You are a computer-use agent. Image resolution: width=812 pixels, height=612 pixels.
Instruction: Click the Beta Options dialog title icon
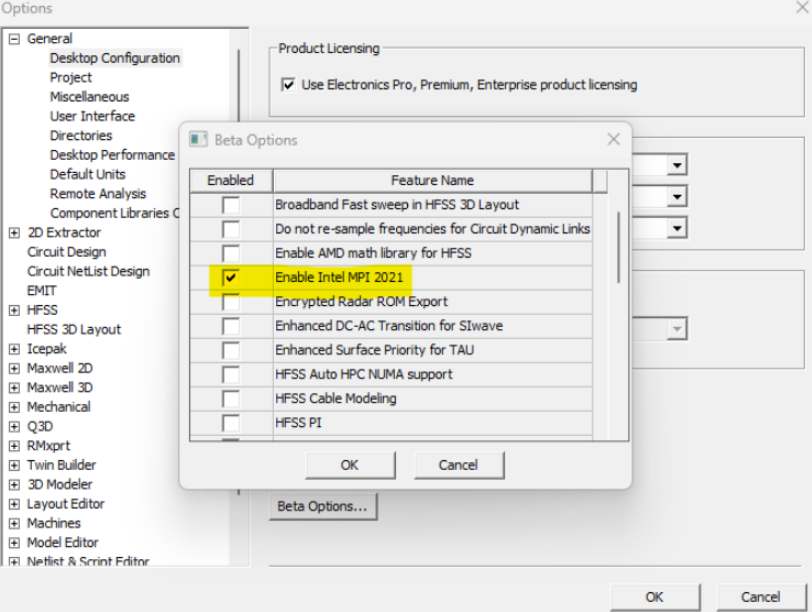coord(199,140)
